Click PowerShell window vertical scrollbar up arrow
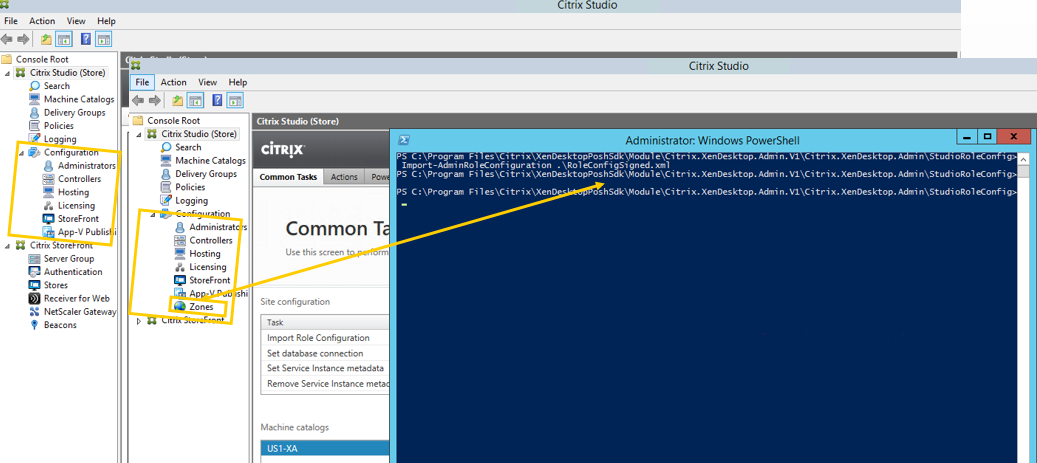1037x463 pixels. pos(1023,159)
